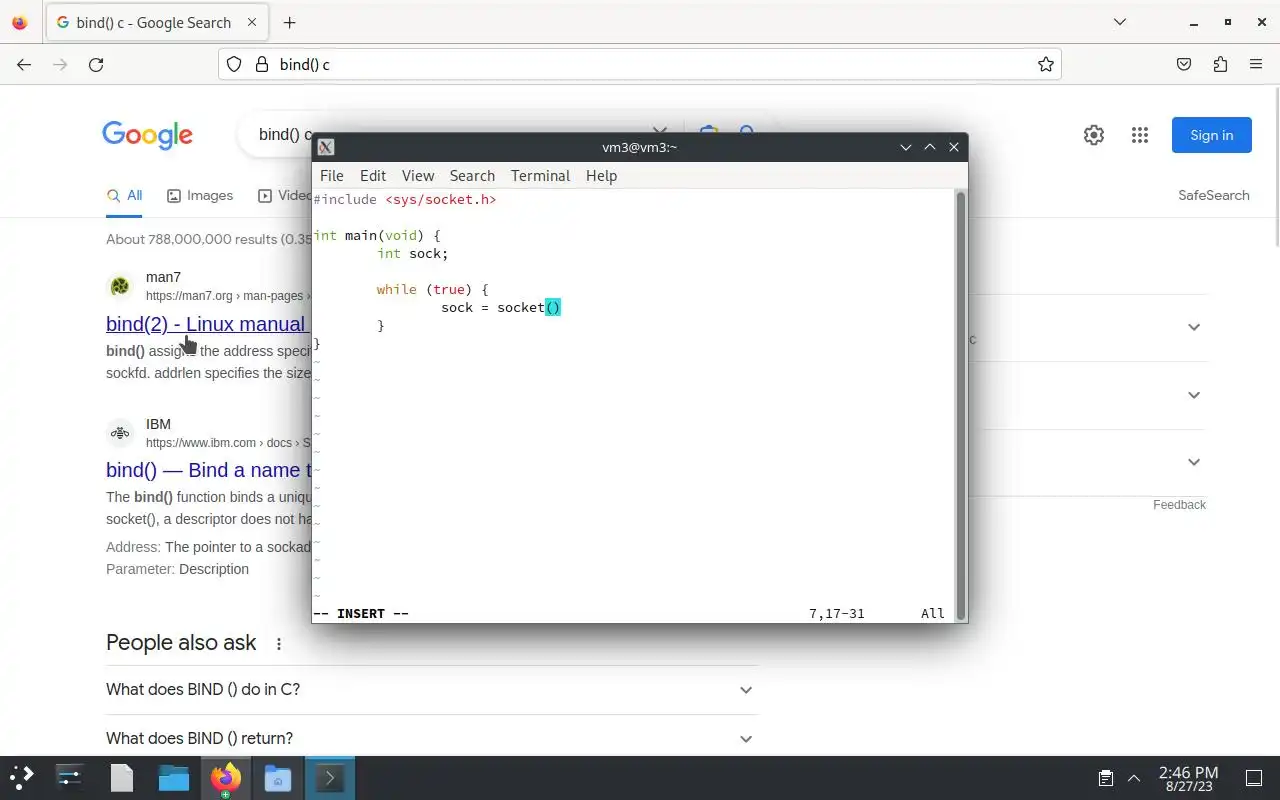Screen dimensions: 1280x800
Task: Click the Firefox page vertical scrollbar
Action: click(x=1276, y=168)
